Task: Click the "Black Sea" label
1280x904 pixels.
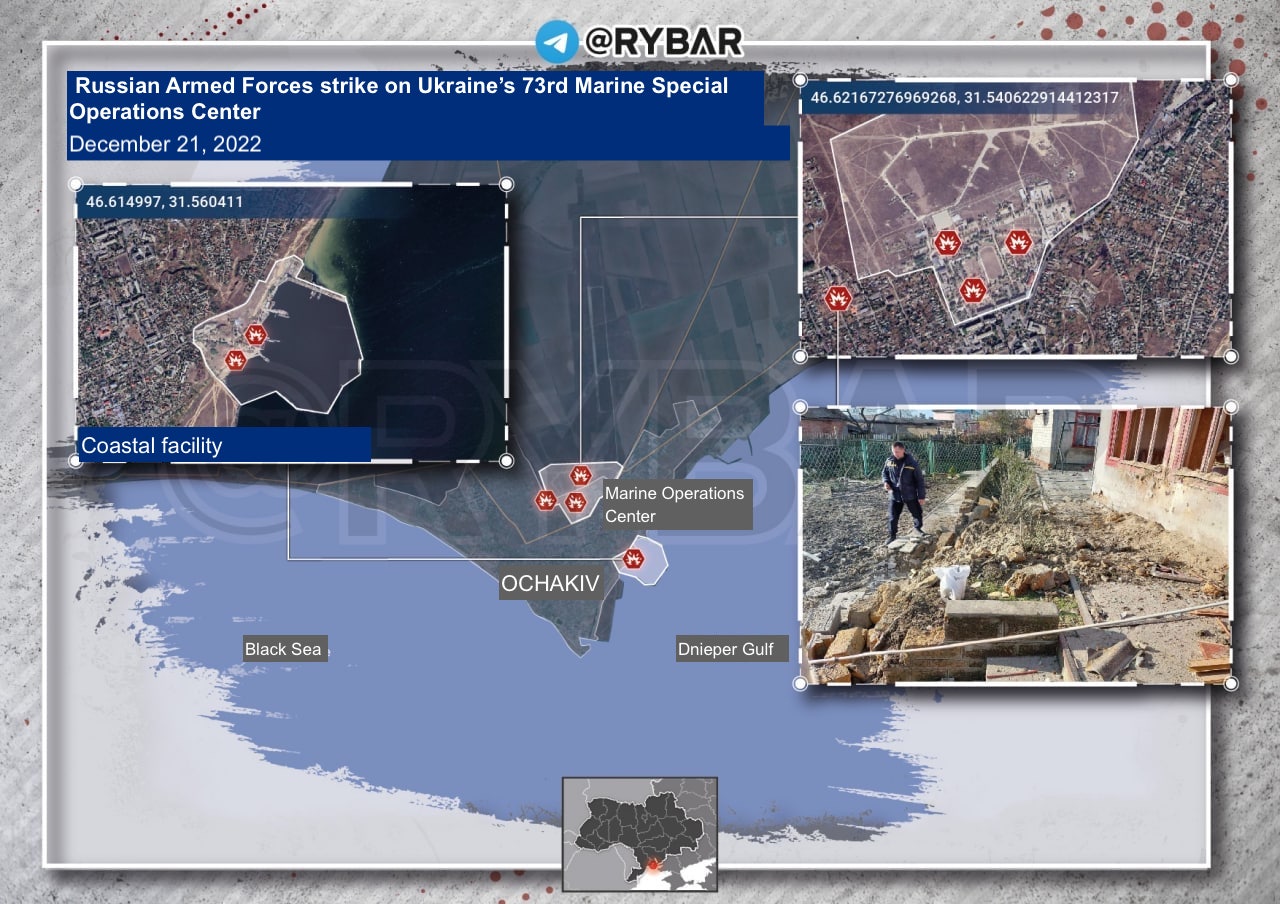Action: pyautogui.click(x=284, y=649)
